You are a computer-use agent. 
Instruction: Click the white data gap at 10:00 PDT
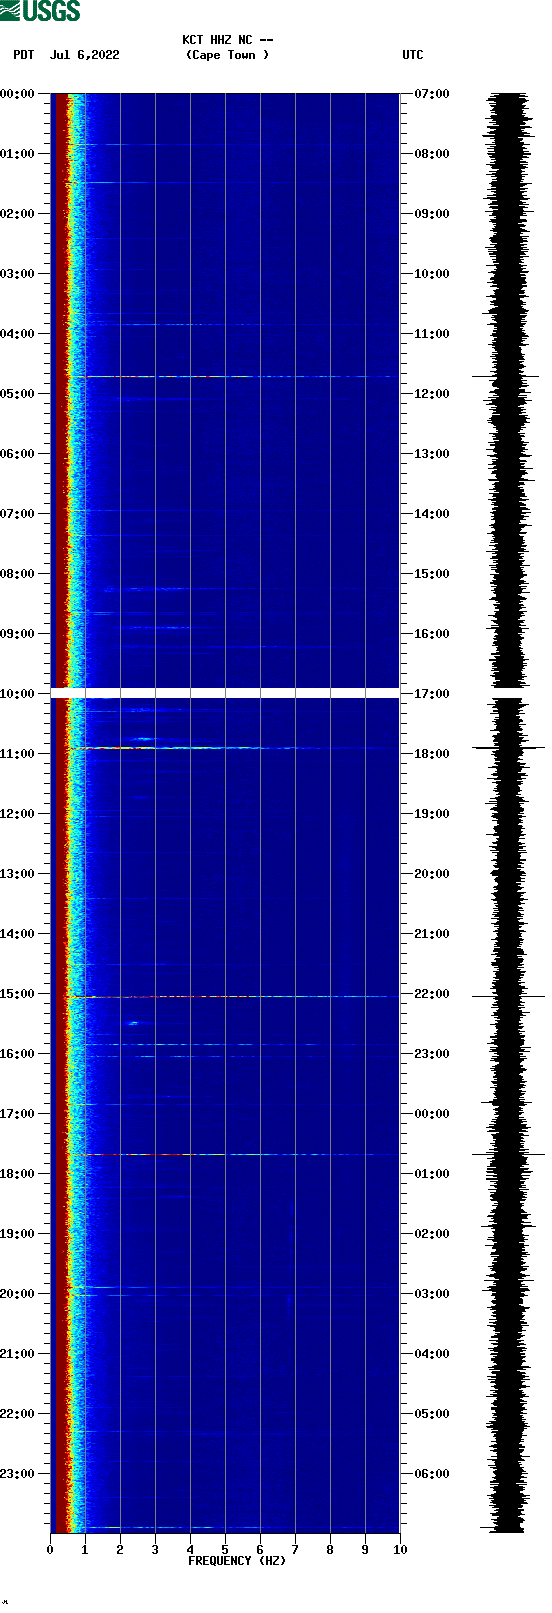point(225,693)
